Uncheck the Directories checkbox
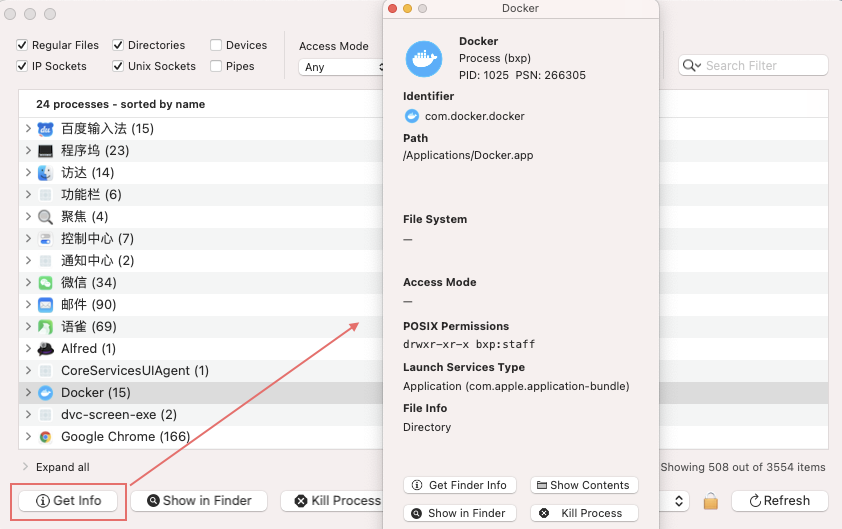This screenshot has width=842, height=529. tap(118, 45)
